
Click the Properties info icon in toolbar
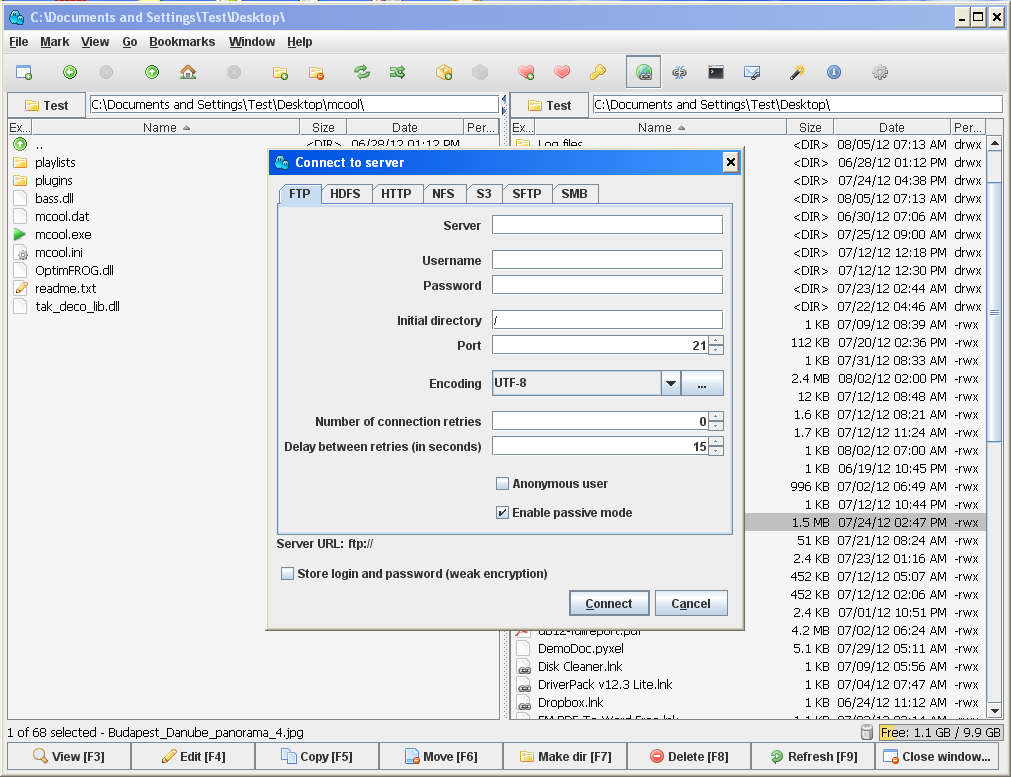tap(833, 72)
